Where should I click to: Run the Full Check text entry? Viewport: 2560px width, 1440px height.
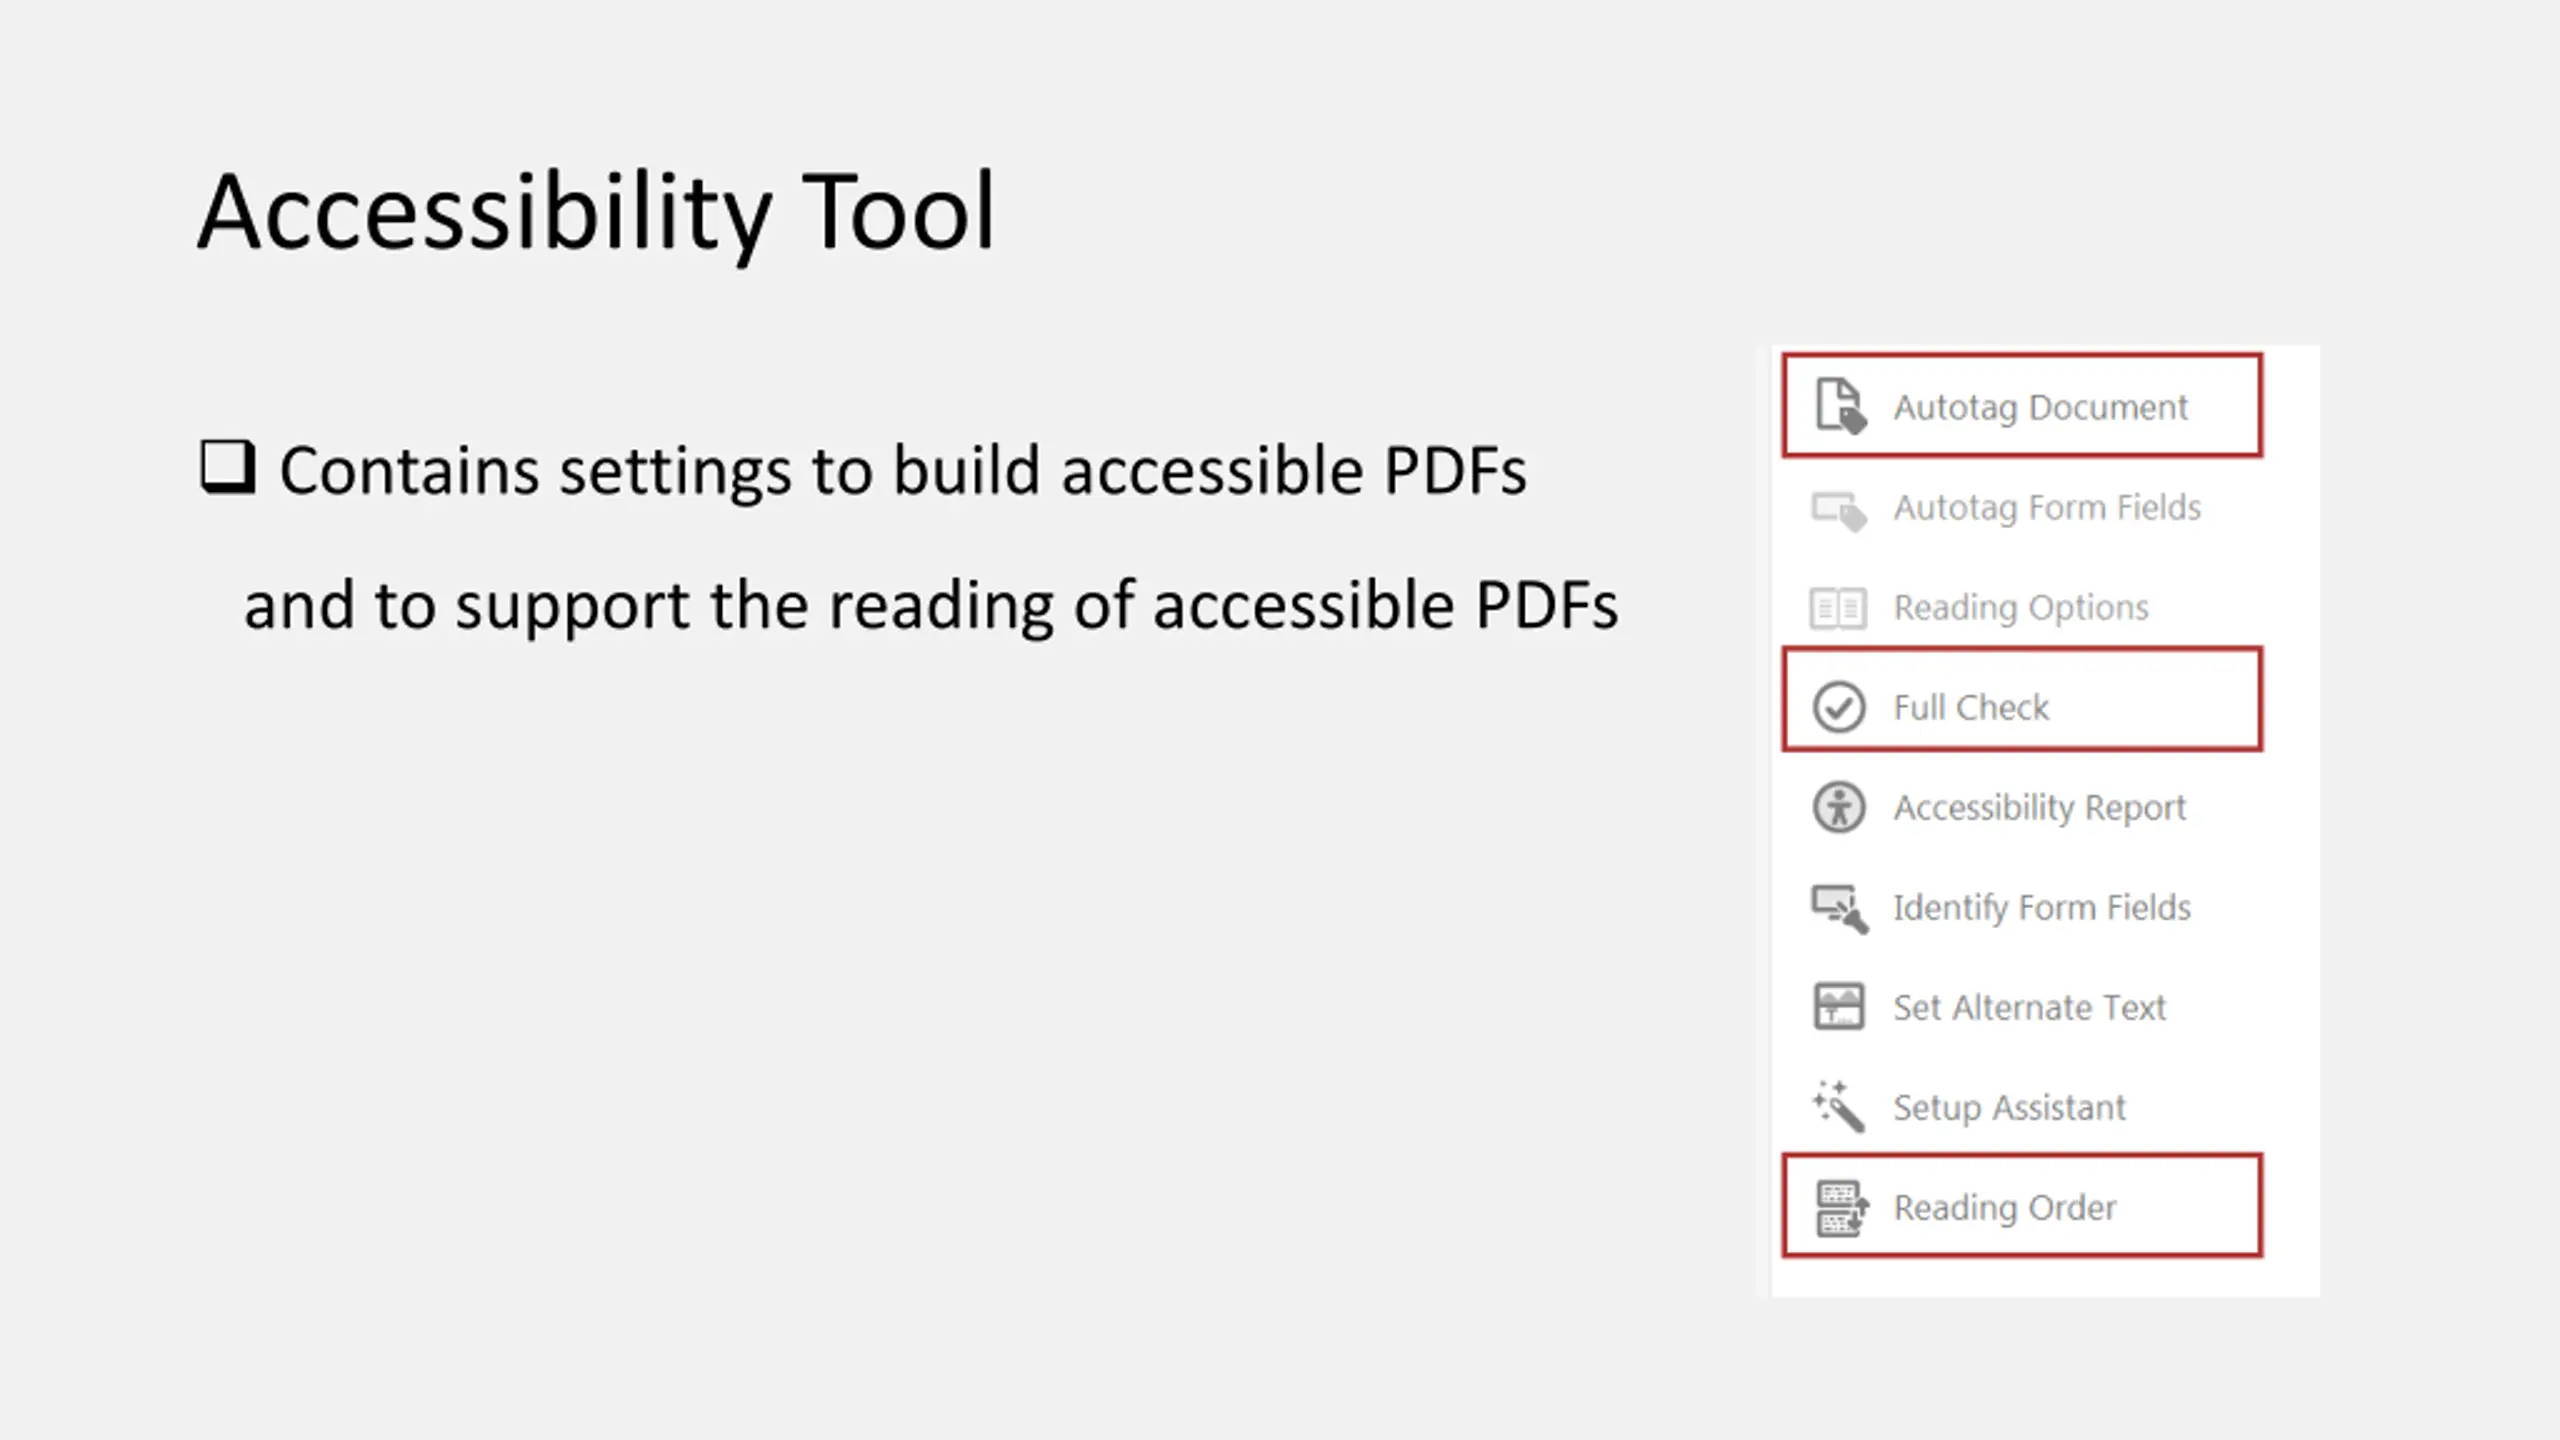(x=1970, y=708)
